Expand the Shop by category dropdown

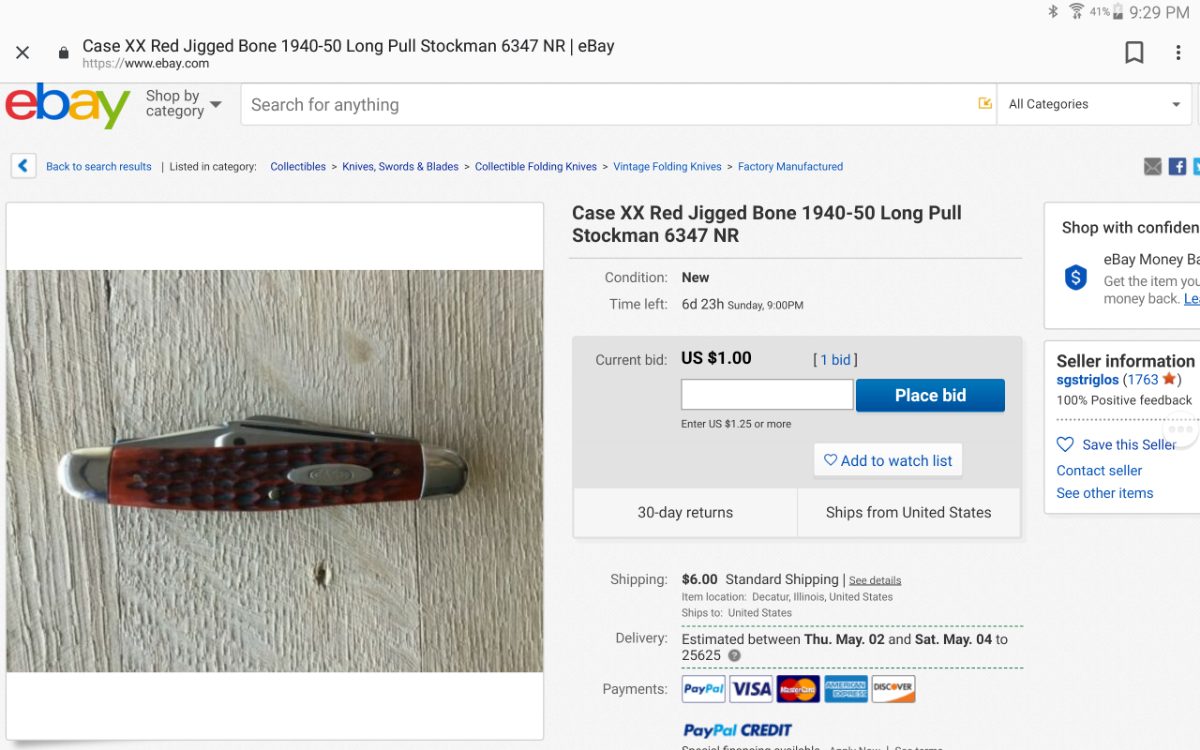pos(183,104)
